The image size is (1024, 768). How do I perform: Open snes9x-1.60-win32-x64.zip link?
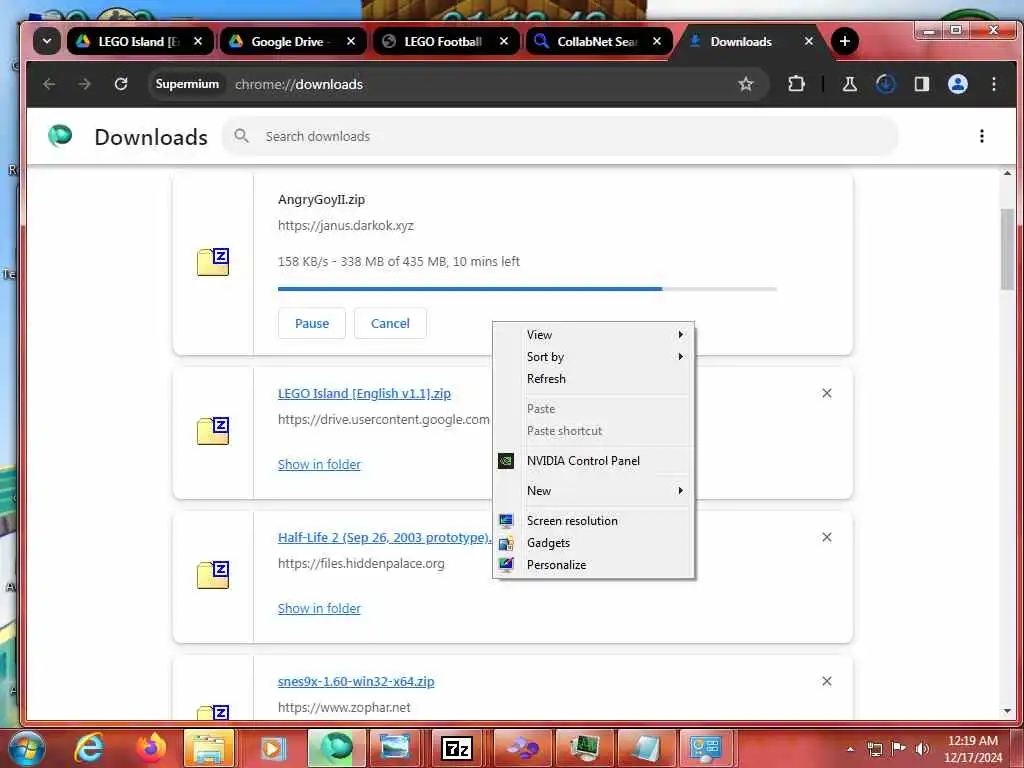pyautogui.click(x=356, y=681)
